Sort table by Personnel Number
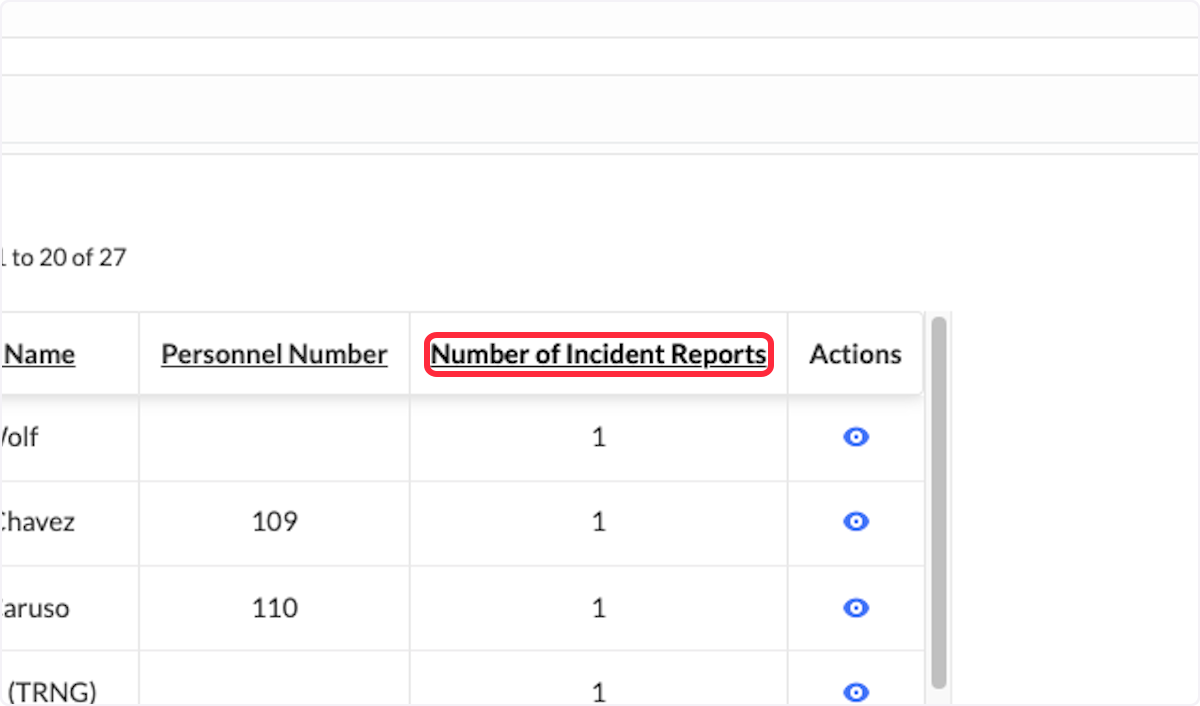This screenshot has height=706, width=1200. (274, 354)
